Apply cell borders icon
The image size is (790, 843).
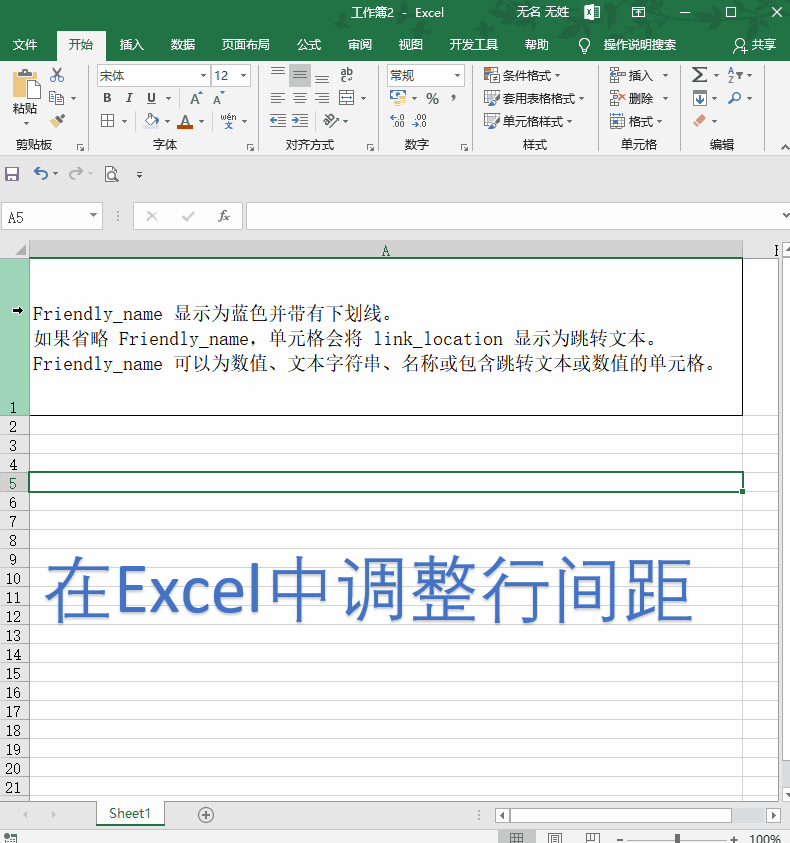(108, 120)
